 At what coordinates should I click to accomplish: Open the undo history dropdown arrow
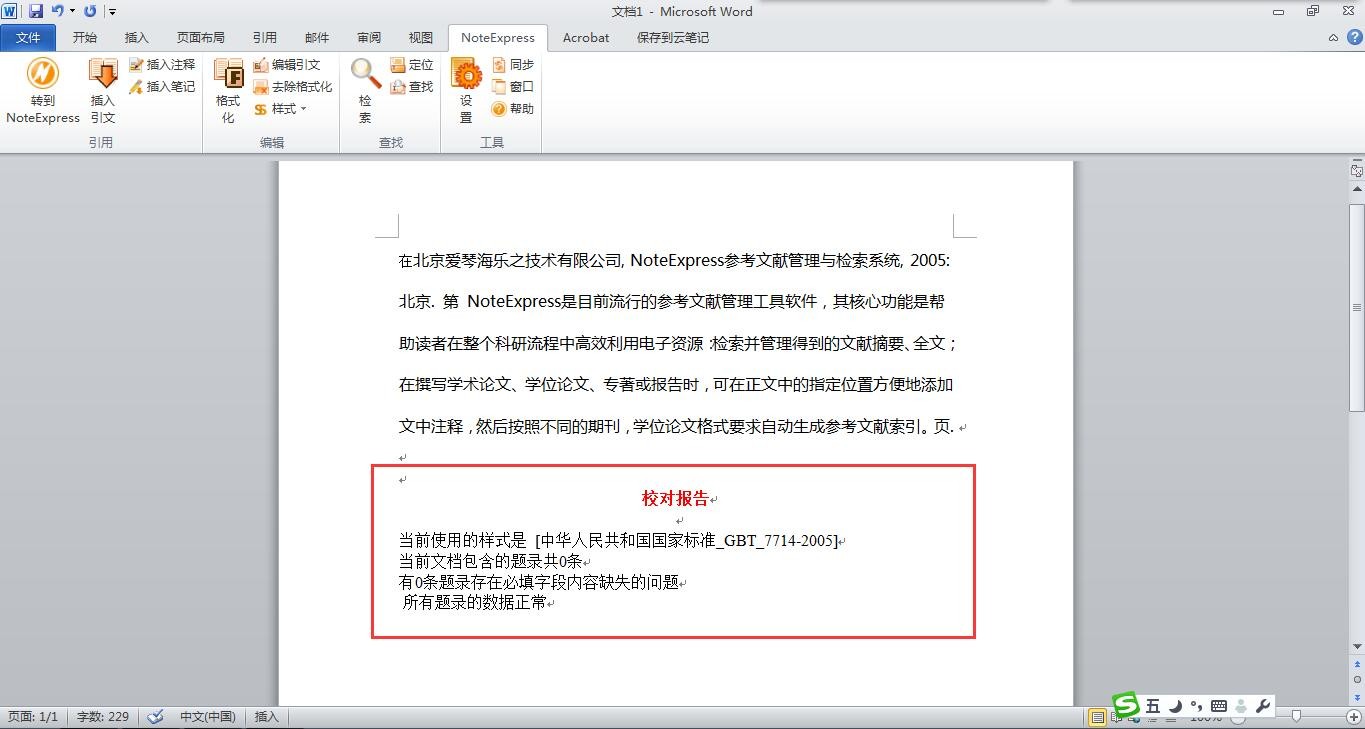point(72,11)
